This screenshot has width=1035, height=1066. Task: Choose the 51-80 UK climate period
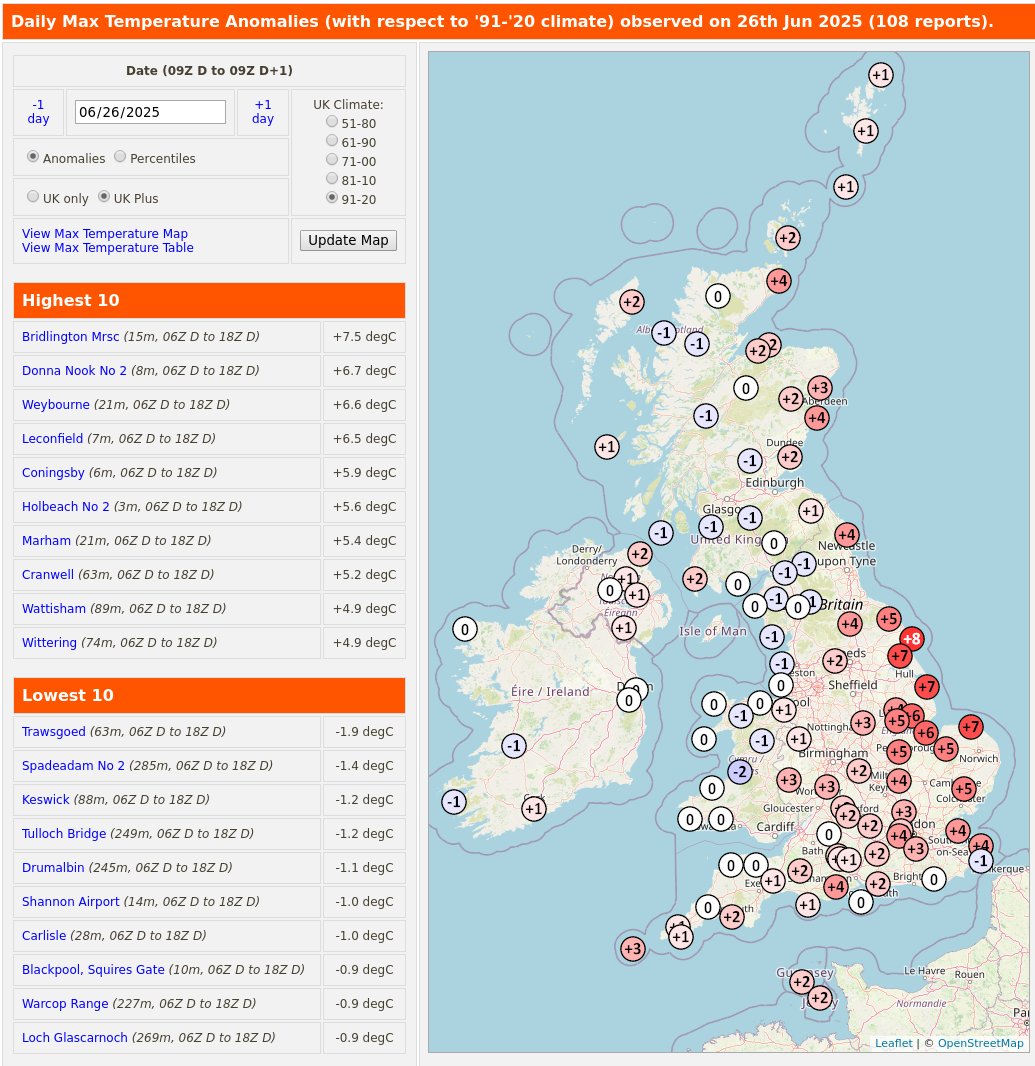coord(332,122)
